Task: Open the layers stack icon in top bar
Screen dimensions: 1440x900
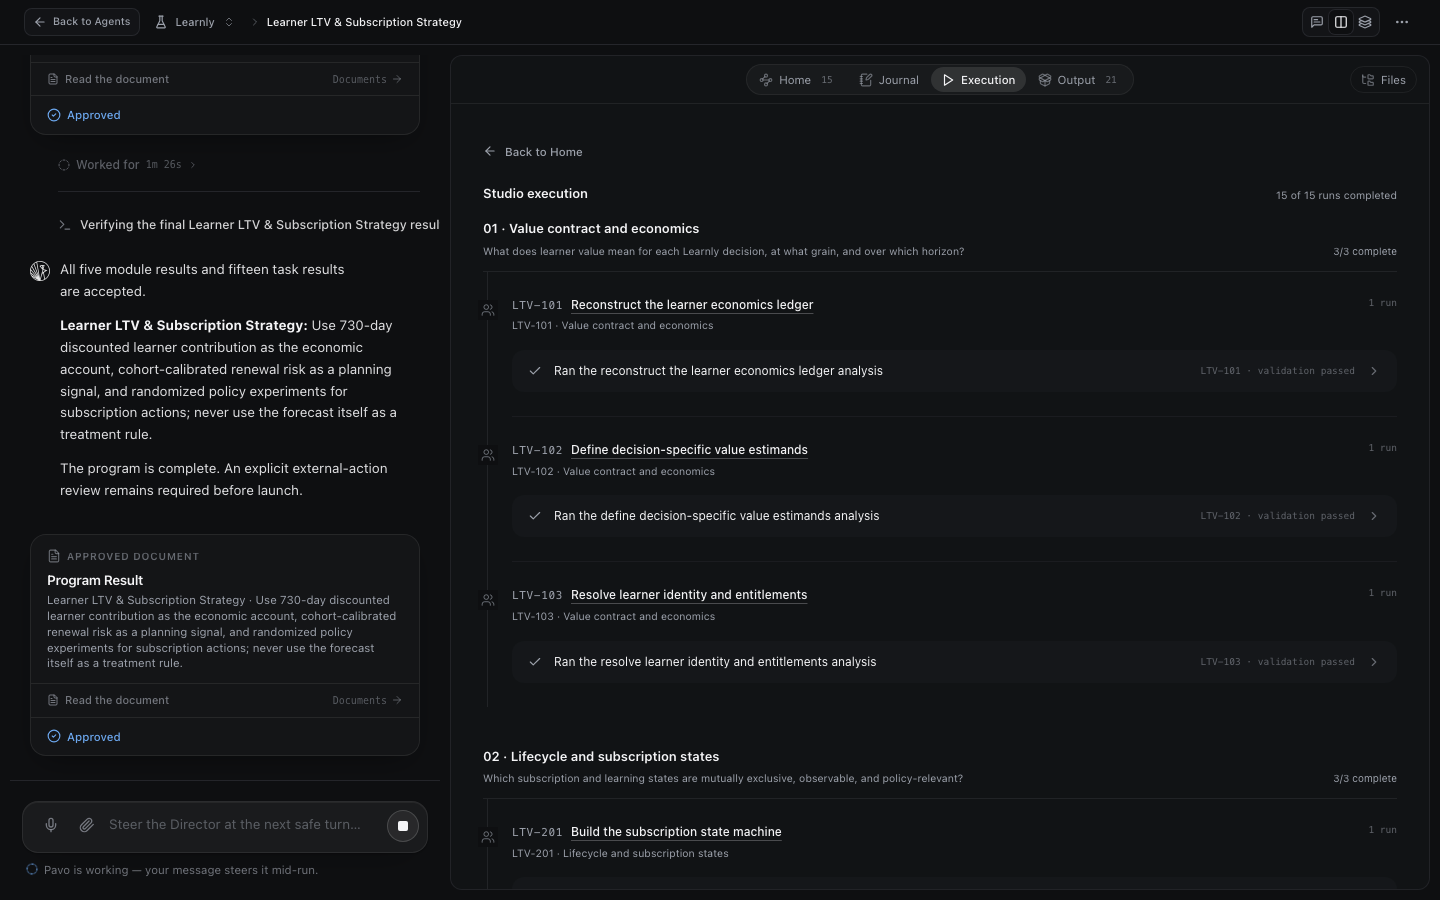Action: 1365,22
